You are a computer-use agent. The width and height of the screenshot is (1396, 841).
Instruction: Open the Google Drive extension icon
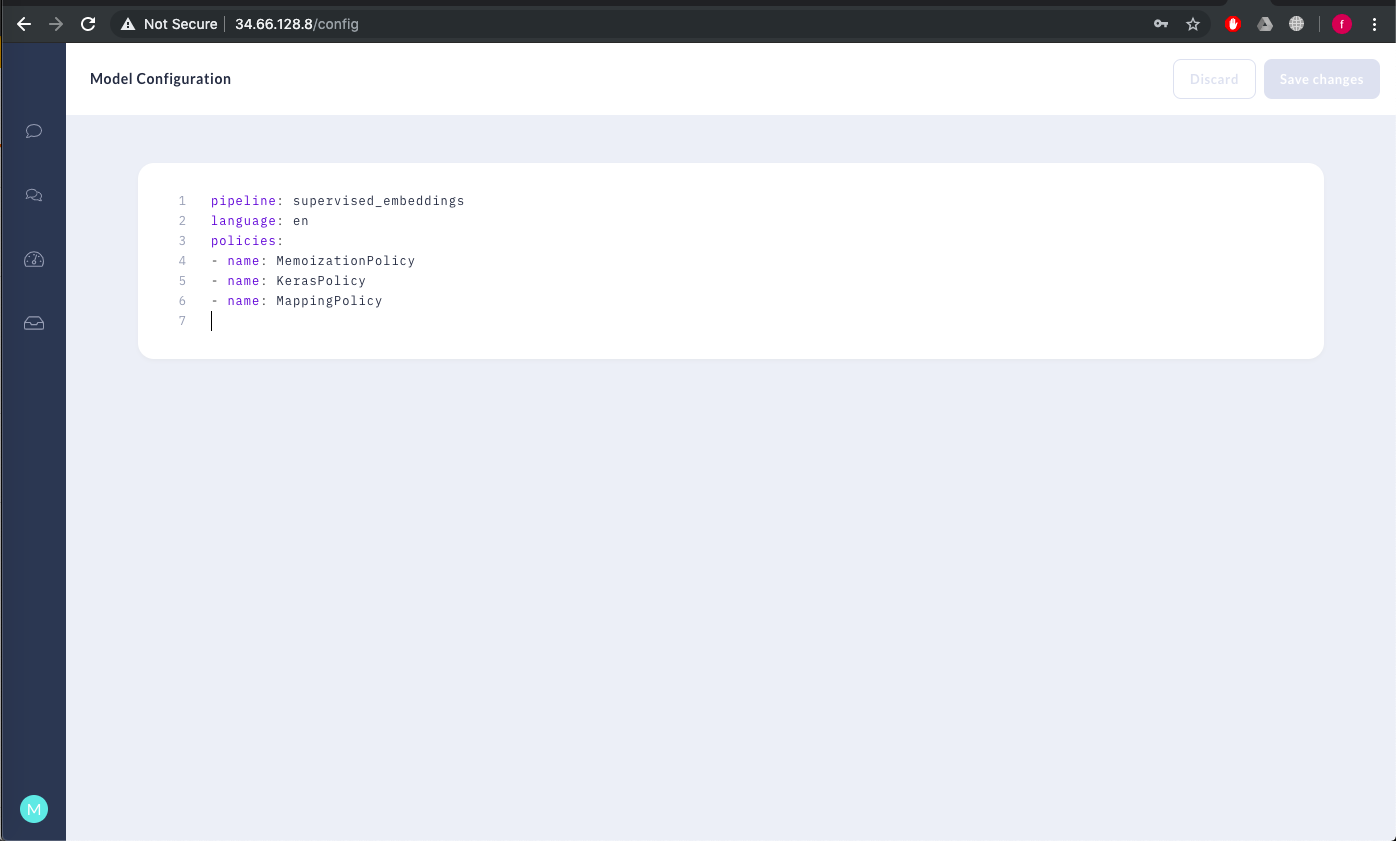click(1265, 24)
